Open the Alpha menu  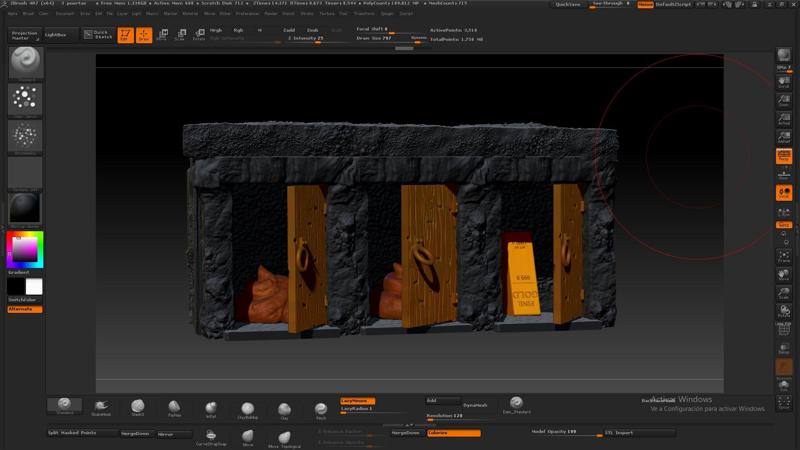12,14
